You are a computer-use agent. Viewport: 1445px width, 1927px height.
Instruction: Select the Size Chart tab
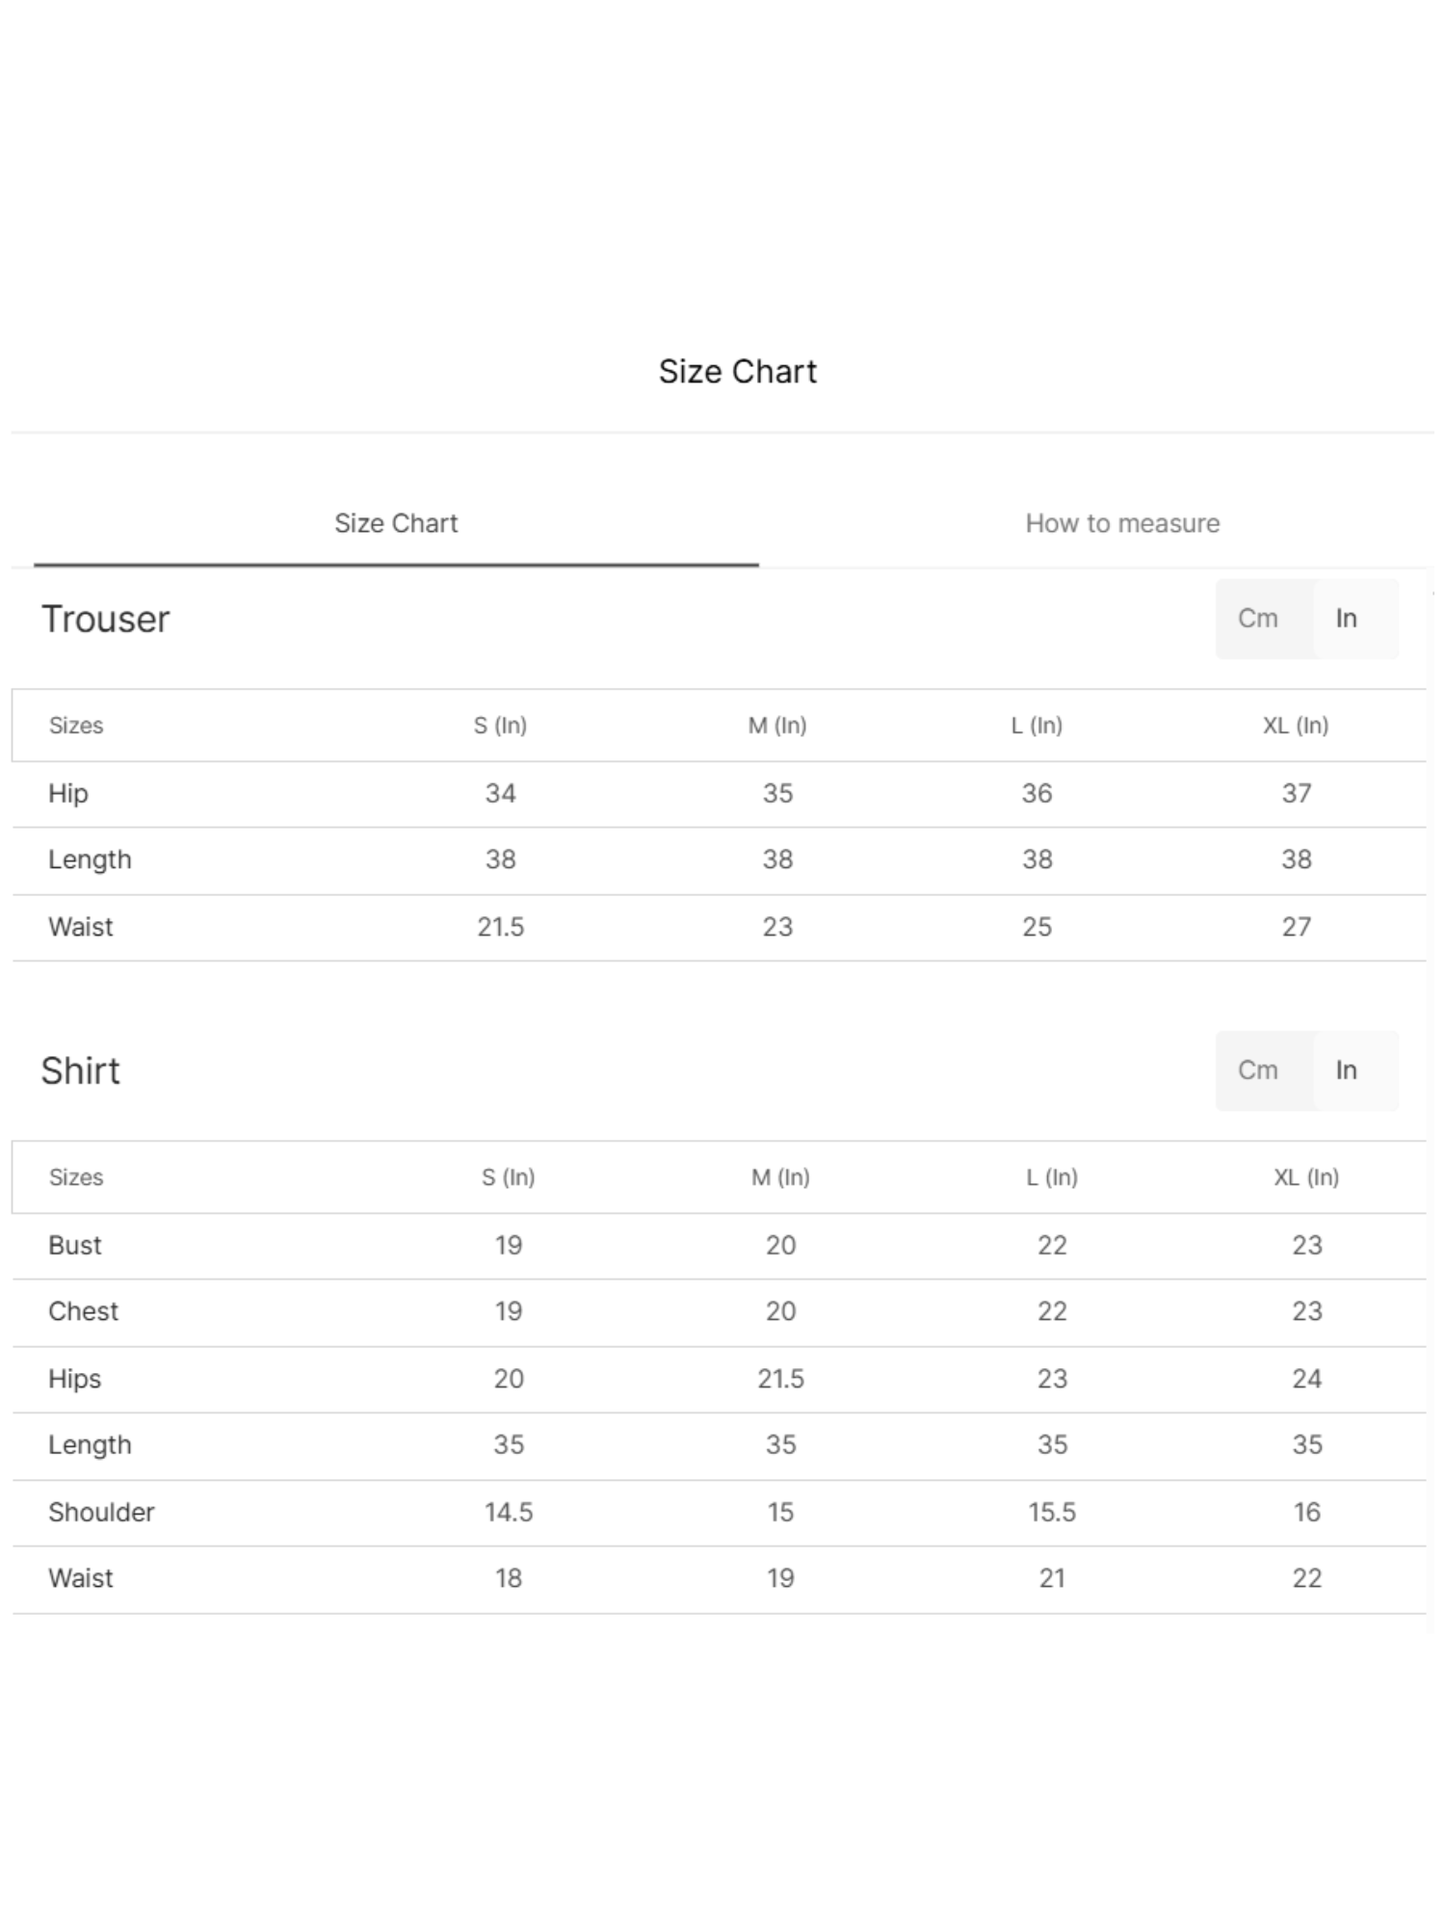coord(396,523)
